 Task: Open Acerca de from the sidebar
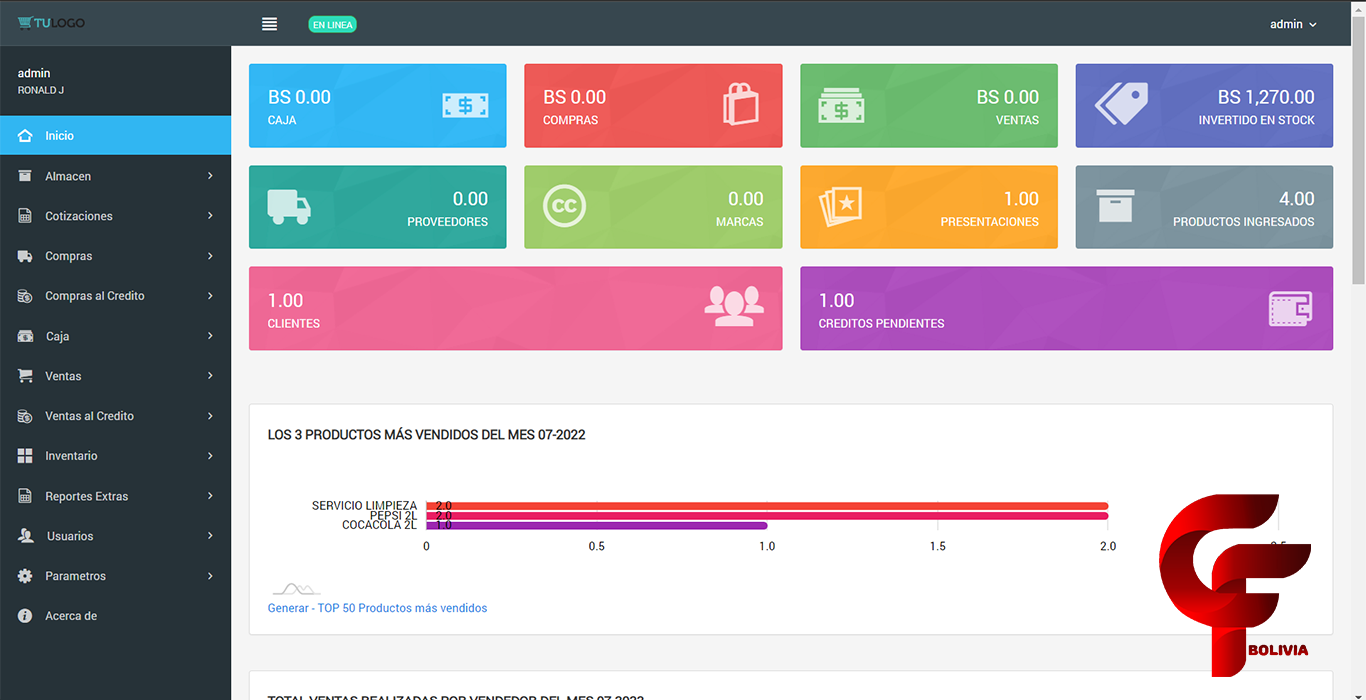tap(70, 616)
